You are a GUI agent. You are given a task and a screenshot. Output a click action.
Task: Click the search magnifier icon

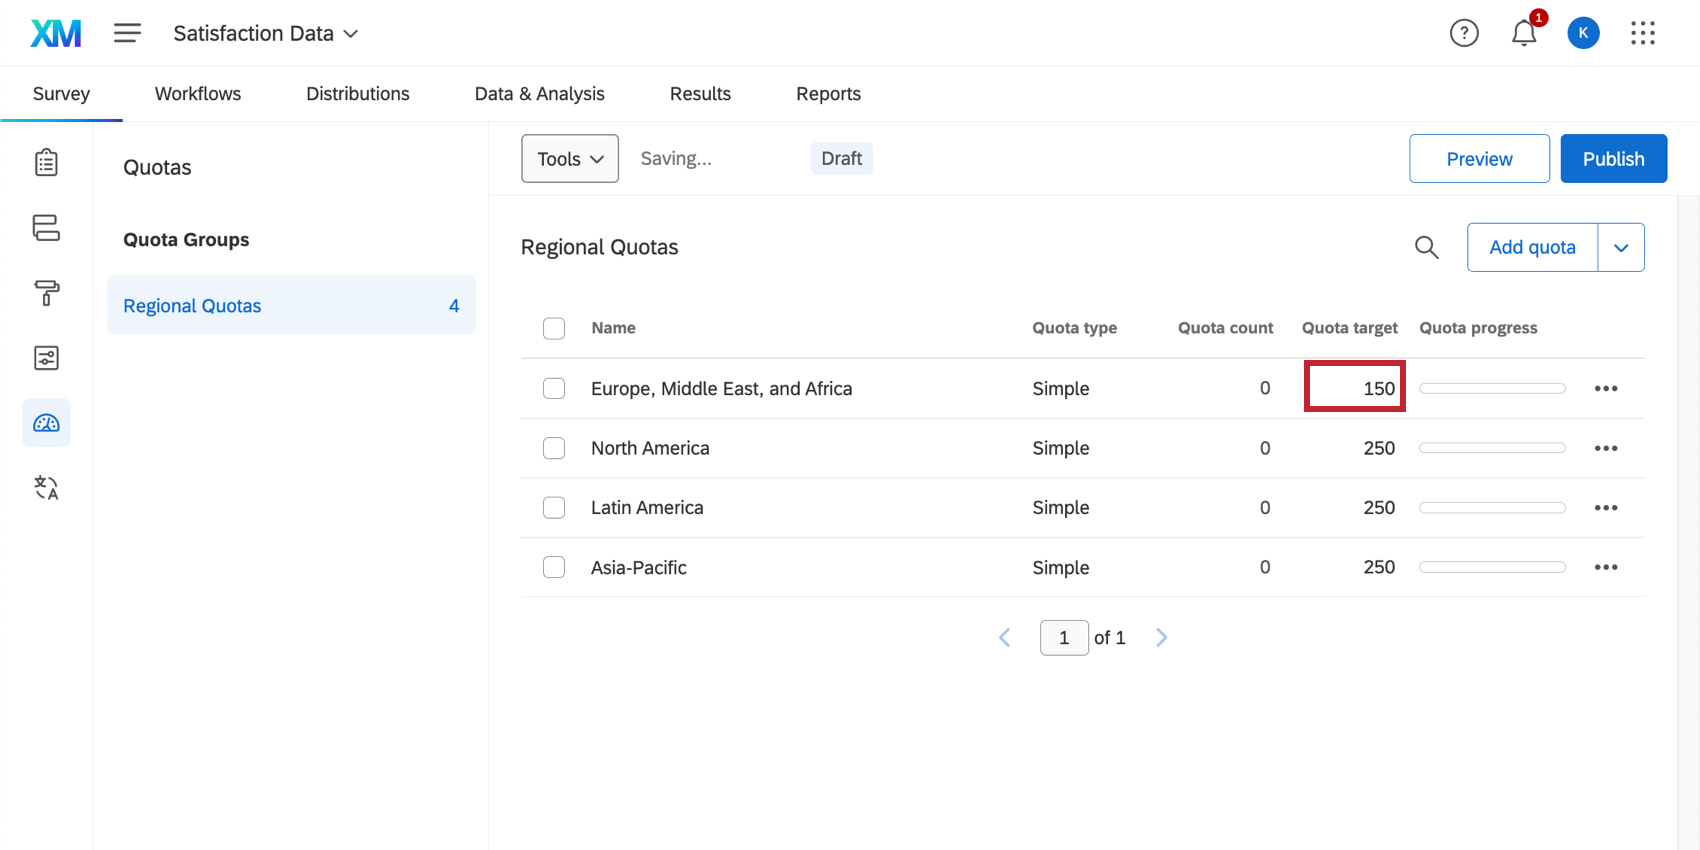coord(1426,247)
